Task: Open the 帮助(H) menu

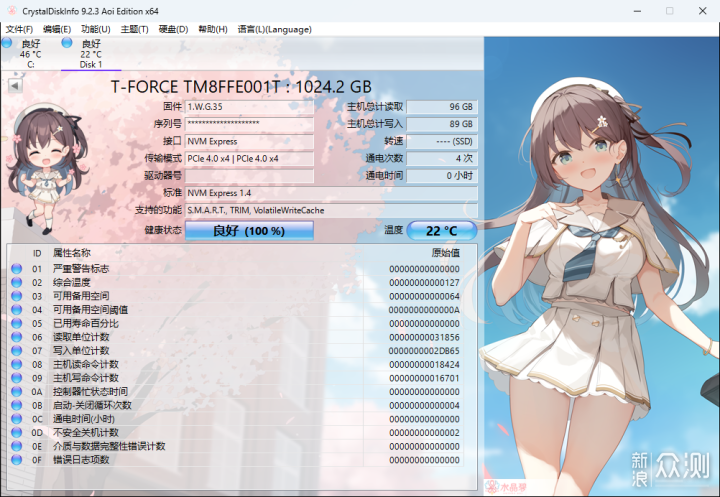Action: click(213, 29)
